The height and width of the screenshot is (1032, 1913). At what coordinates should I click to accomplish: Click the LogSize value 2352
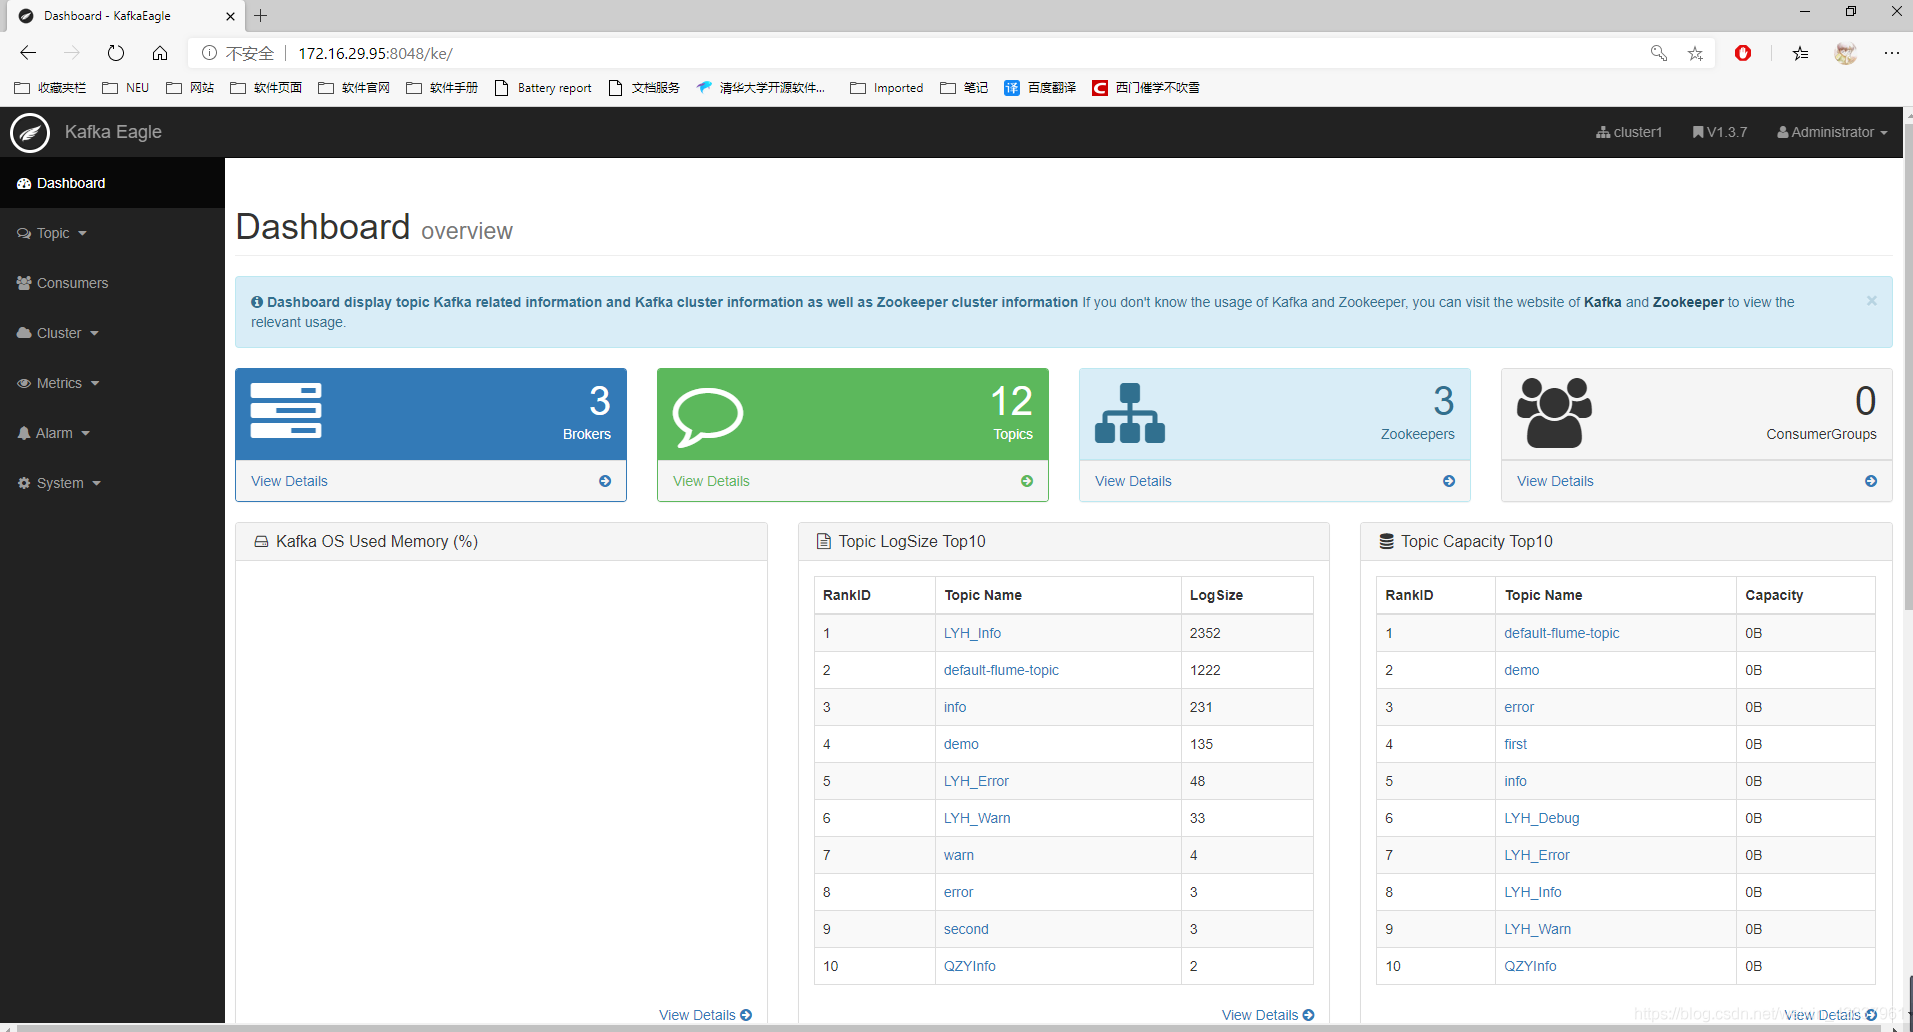pyautogui.click(x=1205, y=633)
